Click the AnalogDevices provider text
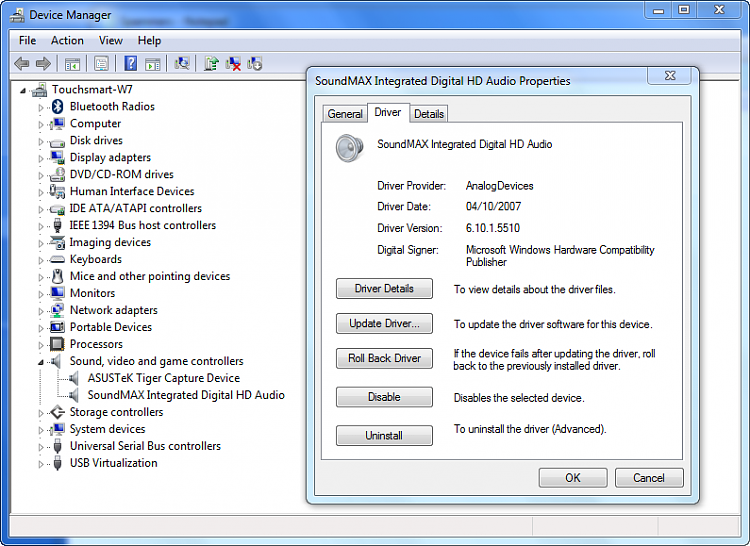The width and height of the screenshot is (750, 546). pyautogui.click(x=499, y=186)
